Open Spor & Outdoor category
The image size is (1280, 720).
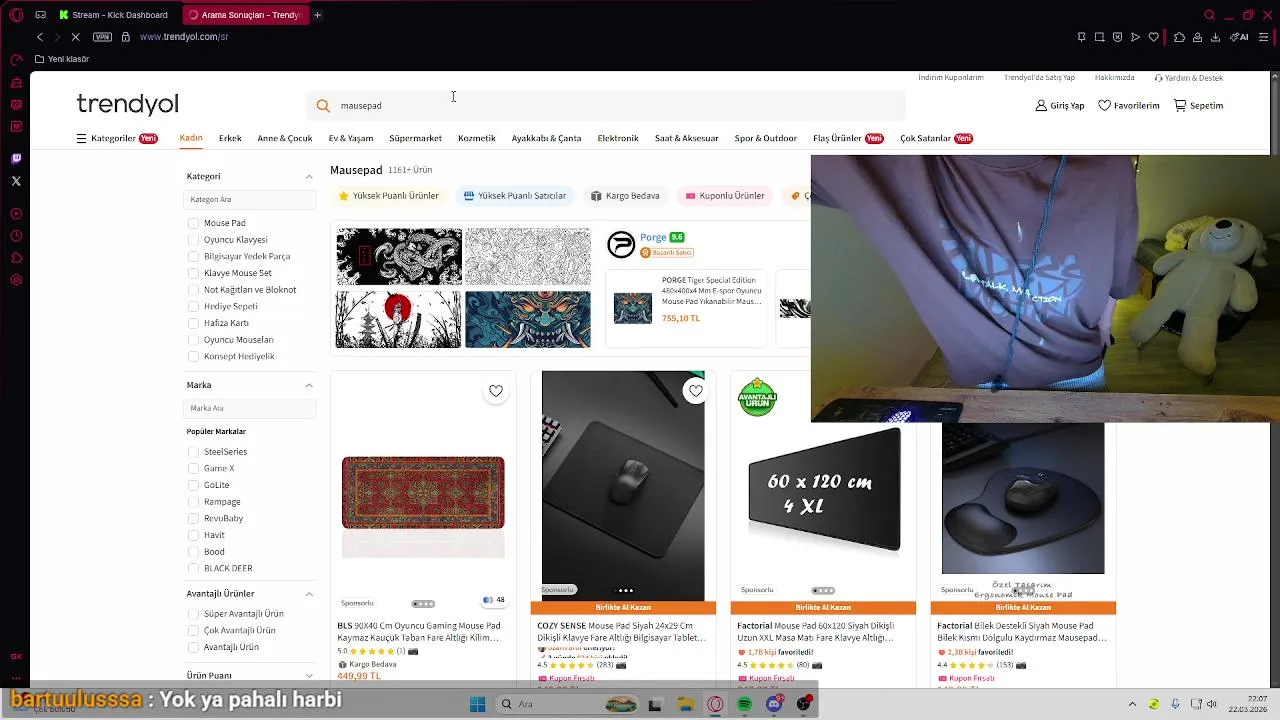(x=766, y=138)
